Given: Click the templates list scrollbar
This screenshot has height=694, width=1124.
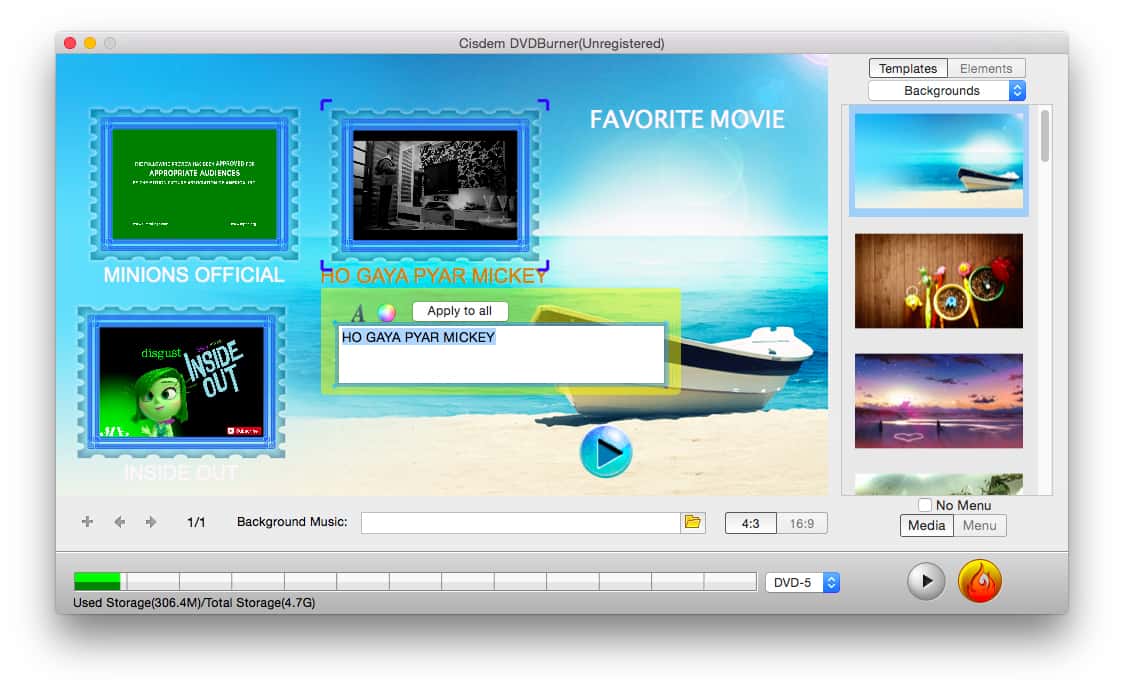Looking at the screenshot, I should point(1045,136).
